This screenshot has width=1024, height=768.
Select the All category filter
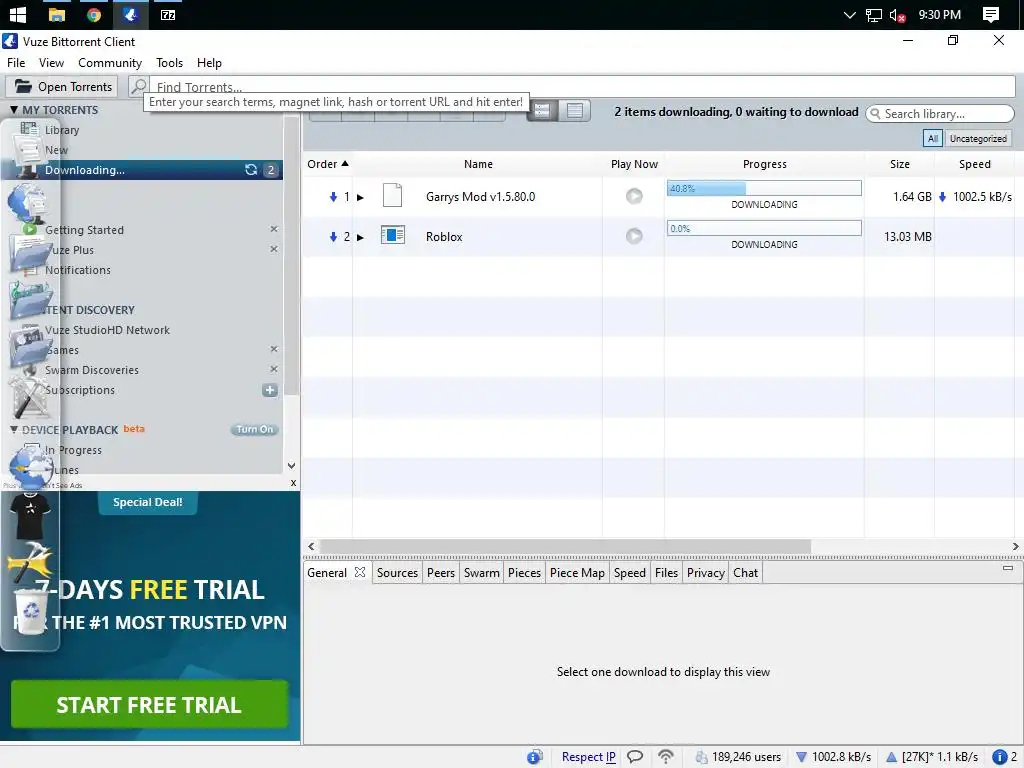[x=933, y=138]
